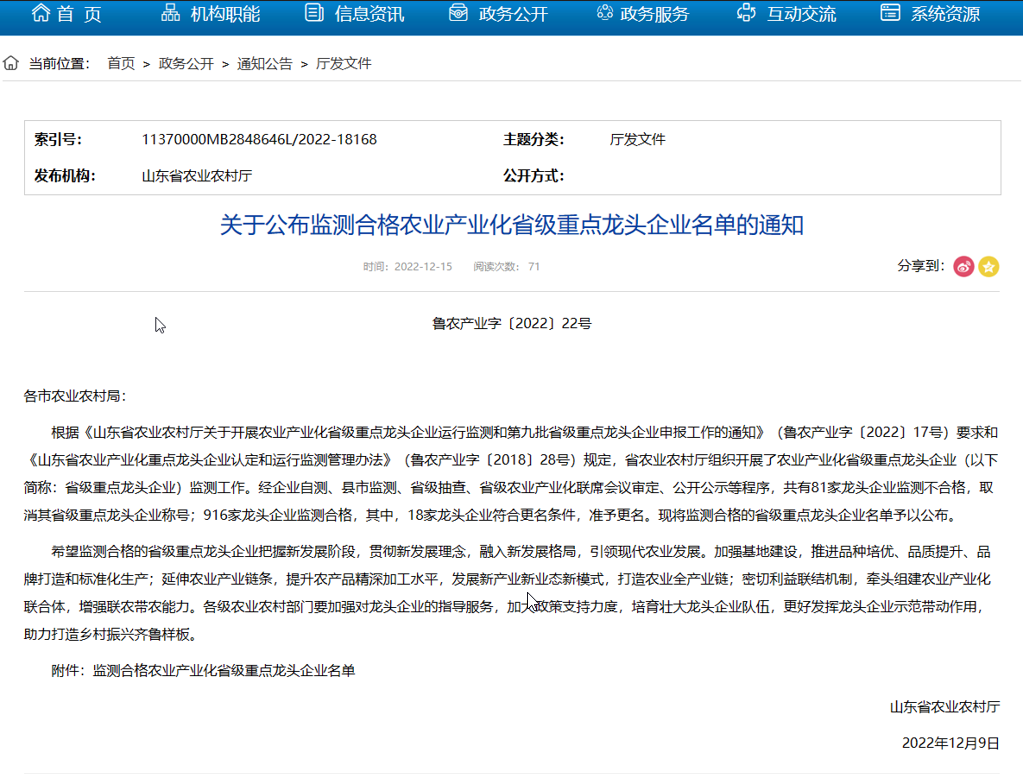Click the article title 关于公布监测合格农业产业化省级重点龙头企业名单的通知
This screenshot has height=774, width=1023.
512,224
